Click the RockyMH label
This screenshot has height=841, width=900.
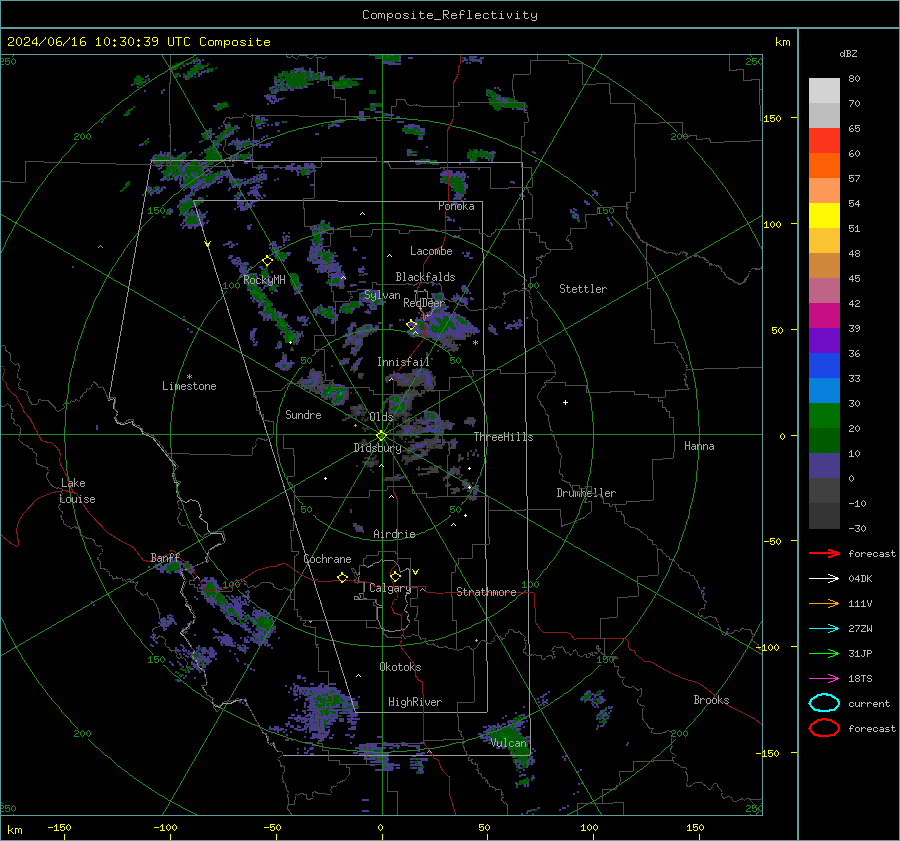pos(264,280)
